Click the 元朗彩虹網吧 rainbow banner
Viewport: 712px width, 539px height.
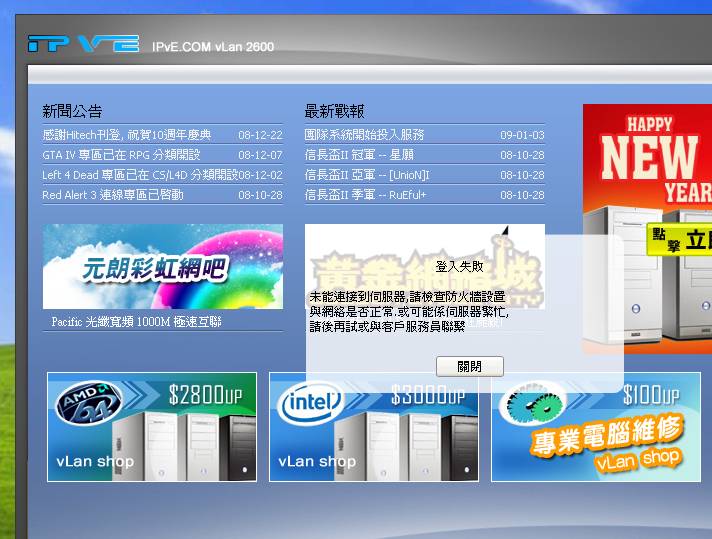[x=163, y=267]
